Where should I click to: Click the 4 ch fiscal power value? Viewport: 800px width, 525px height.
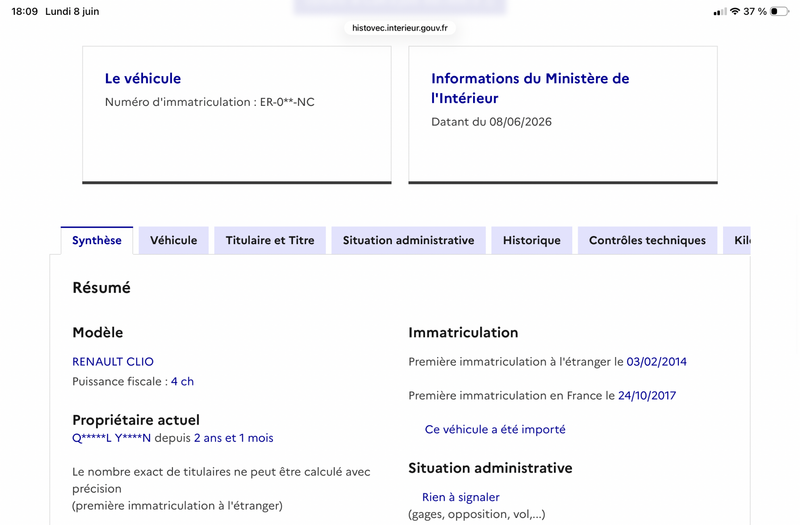[182, 382]
